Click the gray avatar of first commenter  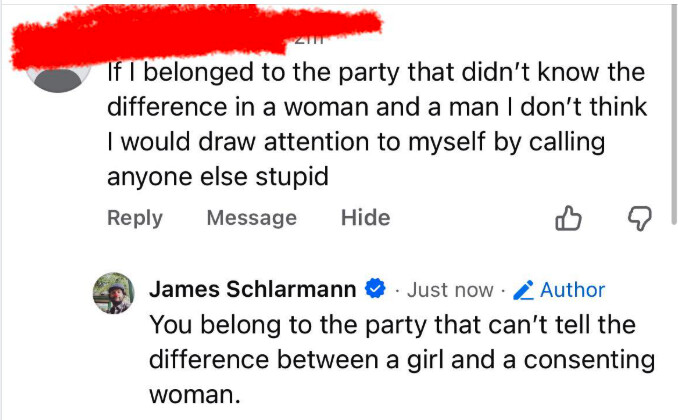pyautogui.click(x=59, y=78)
